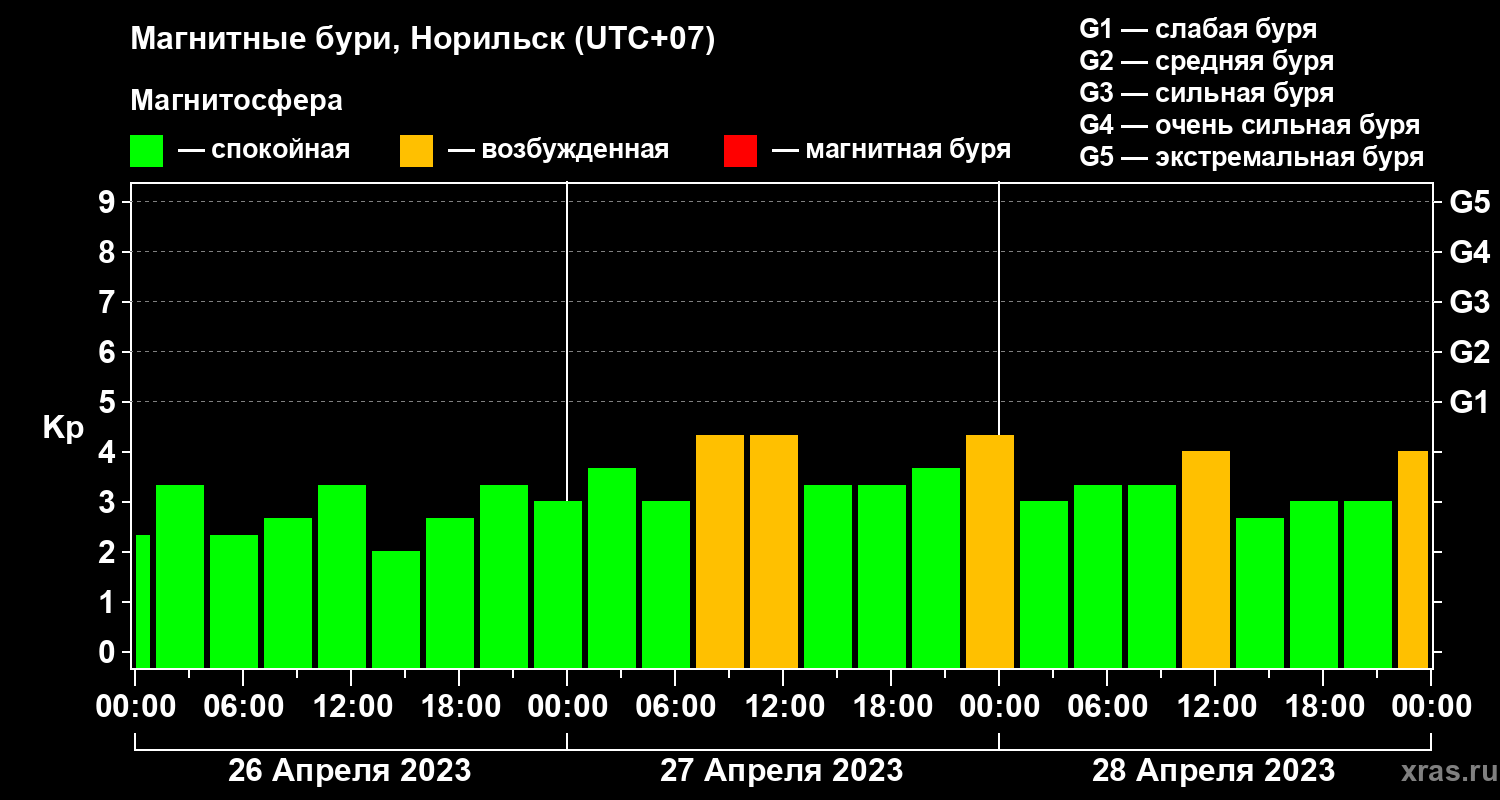Click the partial orange bar ending 28 April
Viewport: 1500px width, 800px height.
[1413, 559]
